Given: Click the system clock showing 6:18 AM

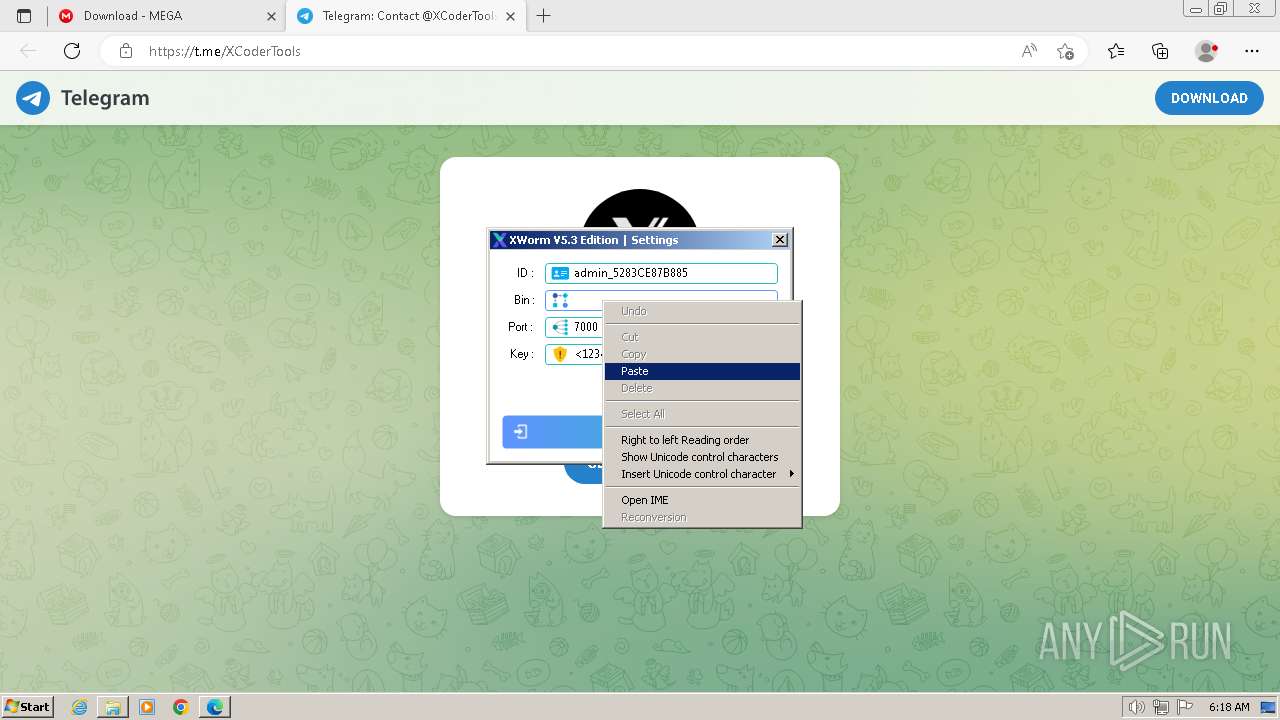Looking at the screenshot, I should (x=1229, y=707).
